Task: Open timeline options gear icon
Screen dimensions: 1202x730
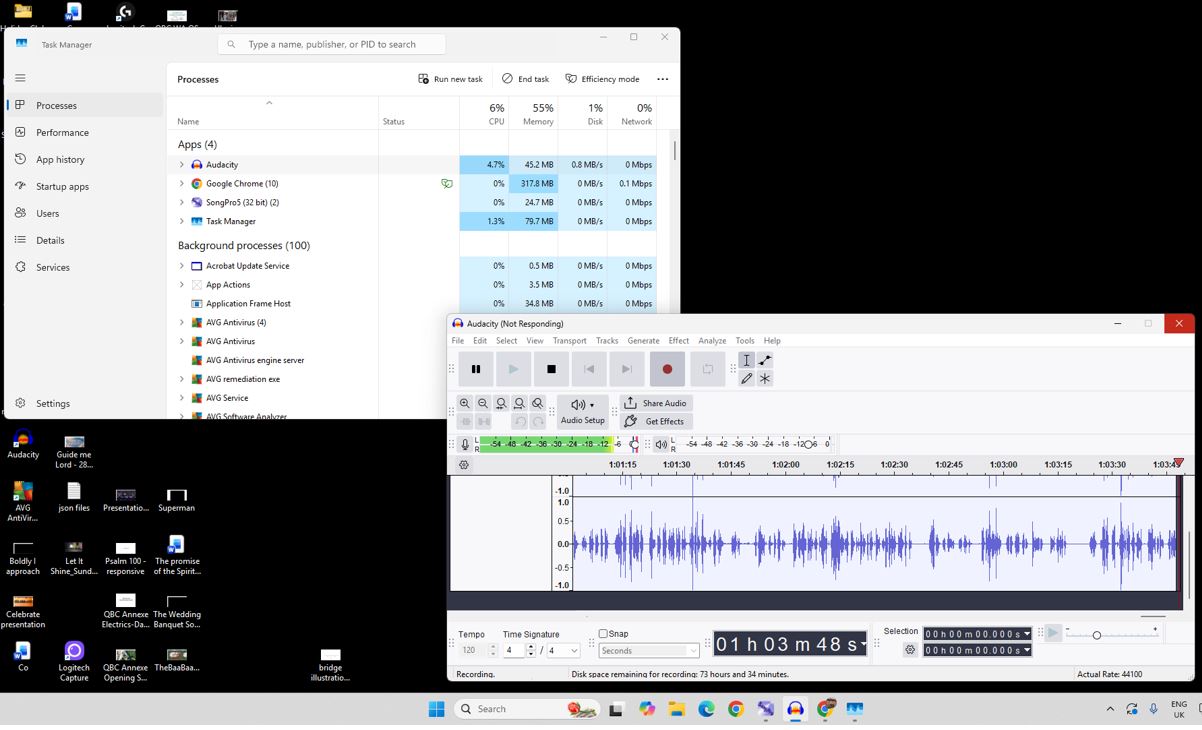Action: (464, 465)
